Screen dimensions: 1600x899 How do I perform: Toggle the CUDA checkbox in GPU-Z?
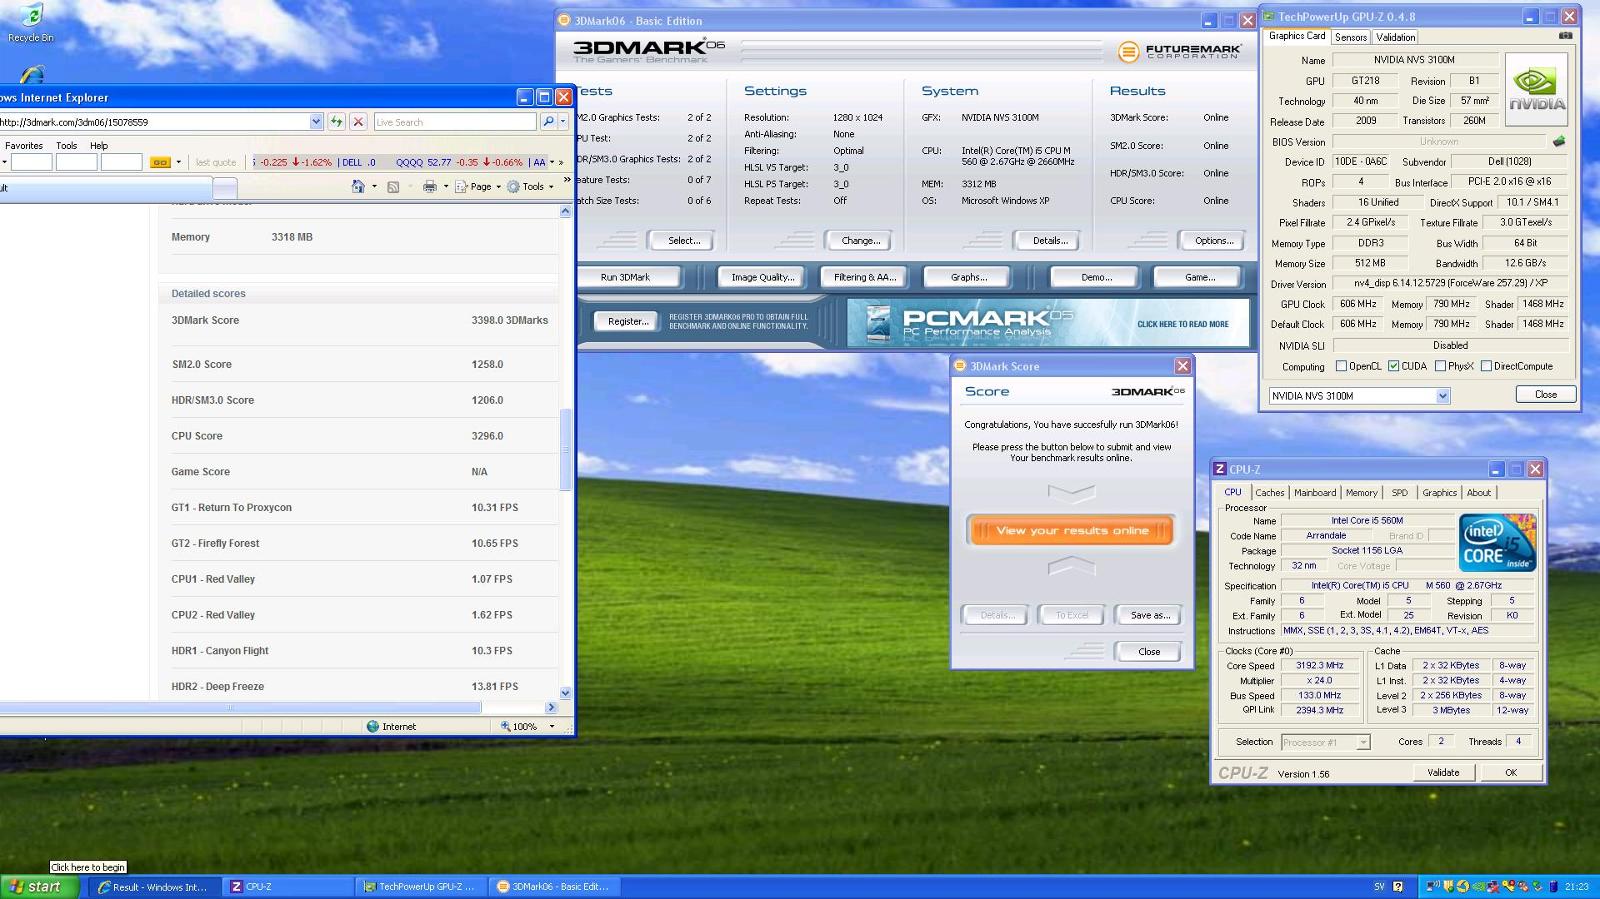coord(1393,366)
